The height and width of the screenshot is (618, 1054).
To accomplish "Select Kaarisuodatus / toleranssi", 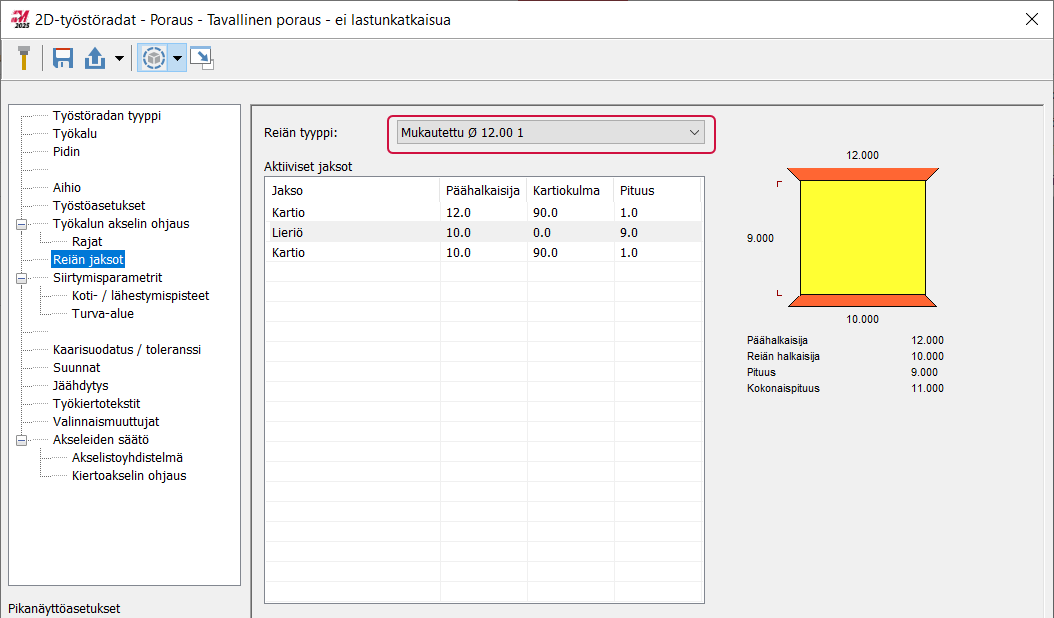I will tap(127, 350).
